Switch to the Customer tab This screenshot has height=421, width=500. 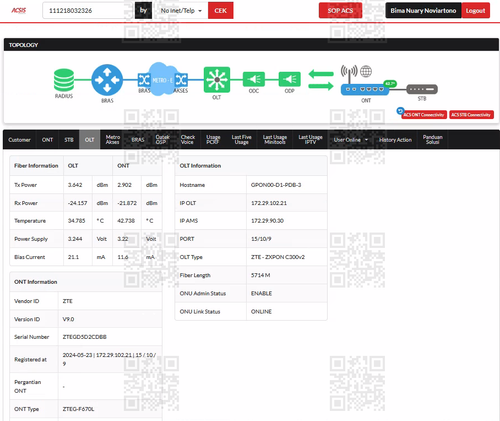coord(19,140)
